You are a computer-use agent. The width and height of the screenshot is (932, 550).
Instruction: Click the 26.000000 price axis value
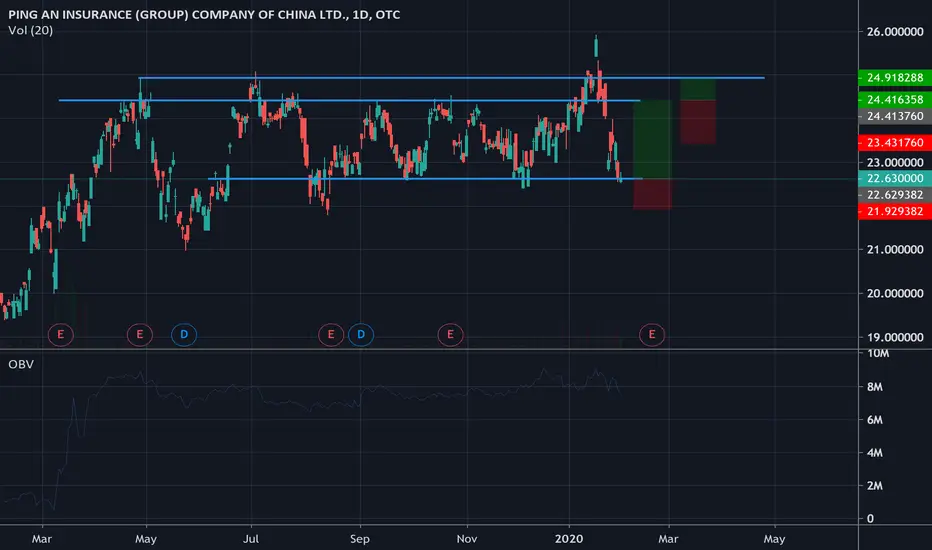tap(895, 32)
